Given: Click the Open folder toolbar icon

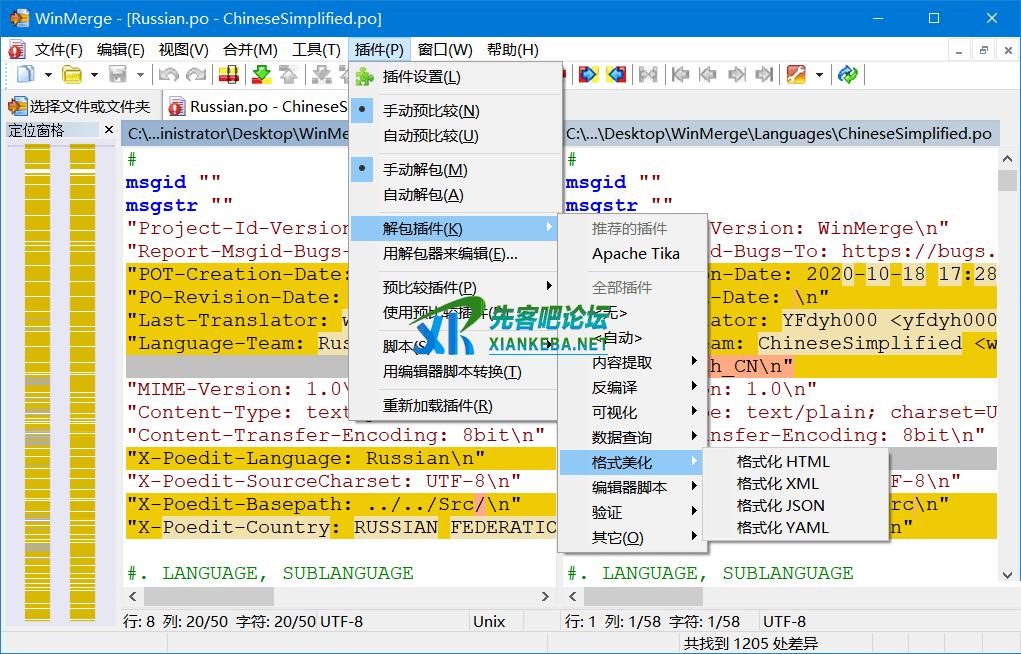Looking at the screenshot, I should 72,74.
